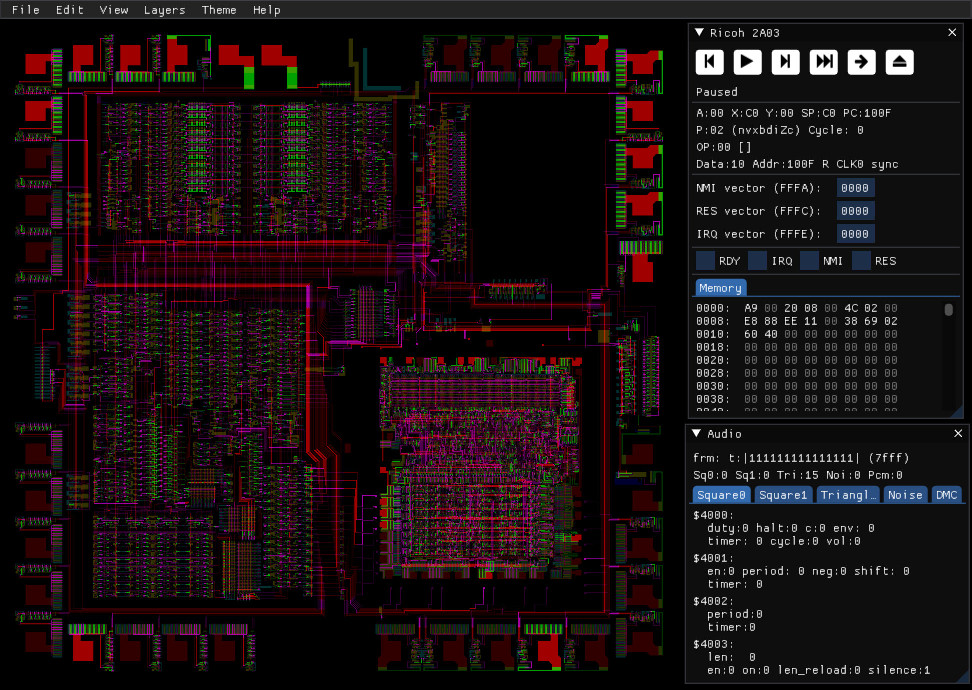Toggle the NMI checkbox
The height and width of the screenshot is (690, 972).
tap(810, 261)
